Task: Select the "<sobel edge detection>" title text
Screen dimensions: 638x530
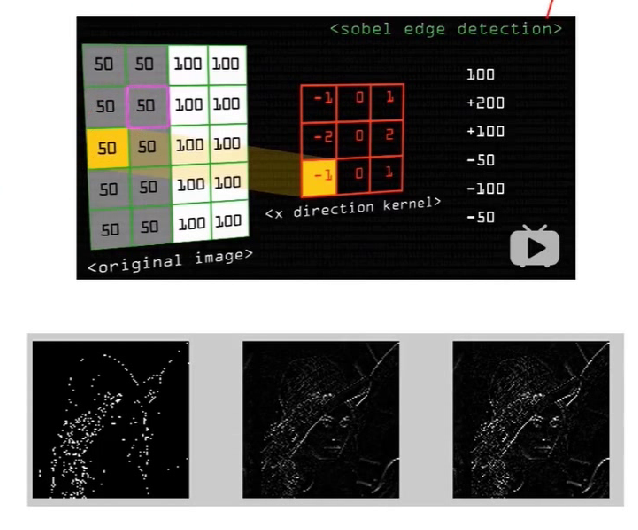Action: (x=446, y=29)
